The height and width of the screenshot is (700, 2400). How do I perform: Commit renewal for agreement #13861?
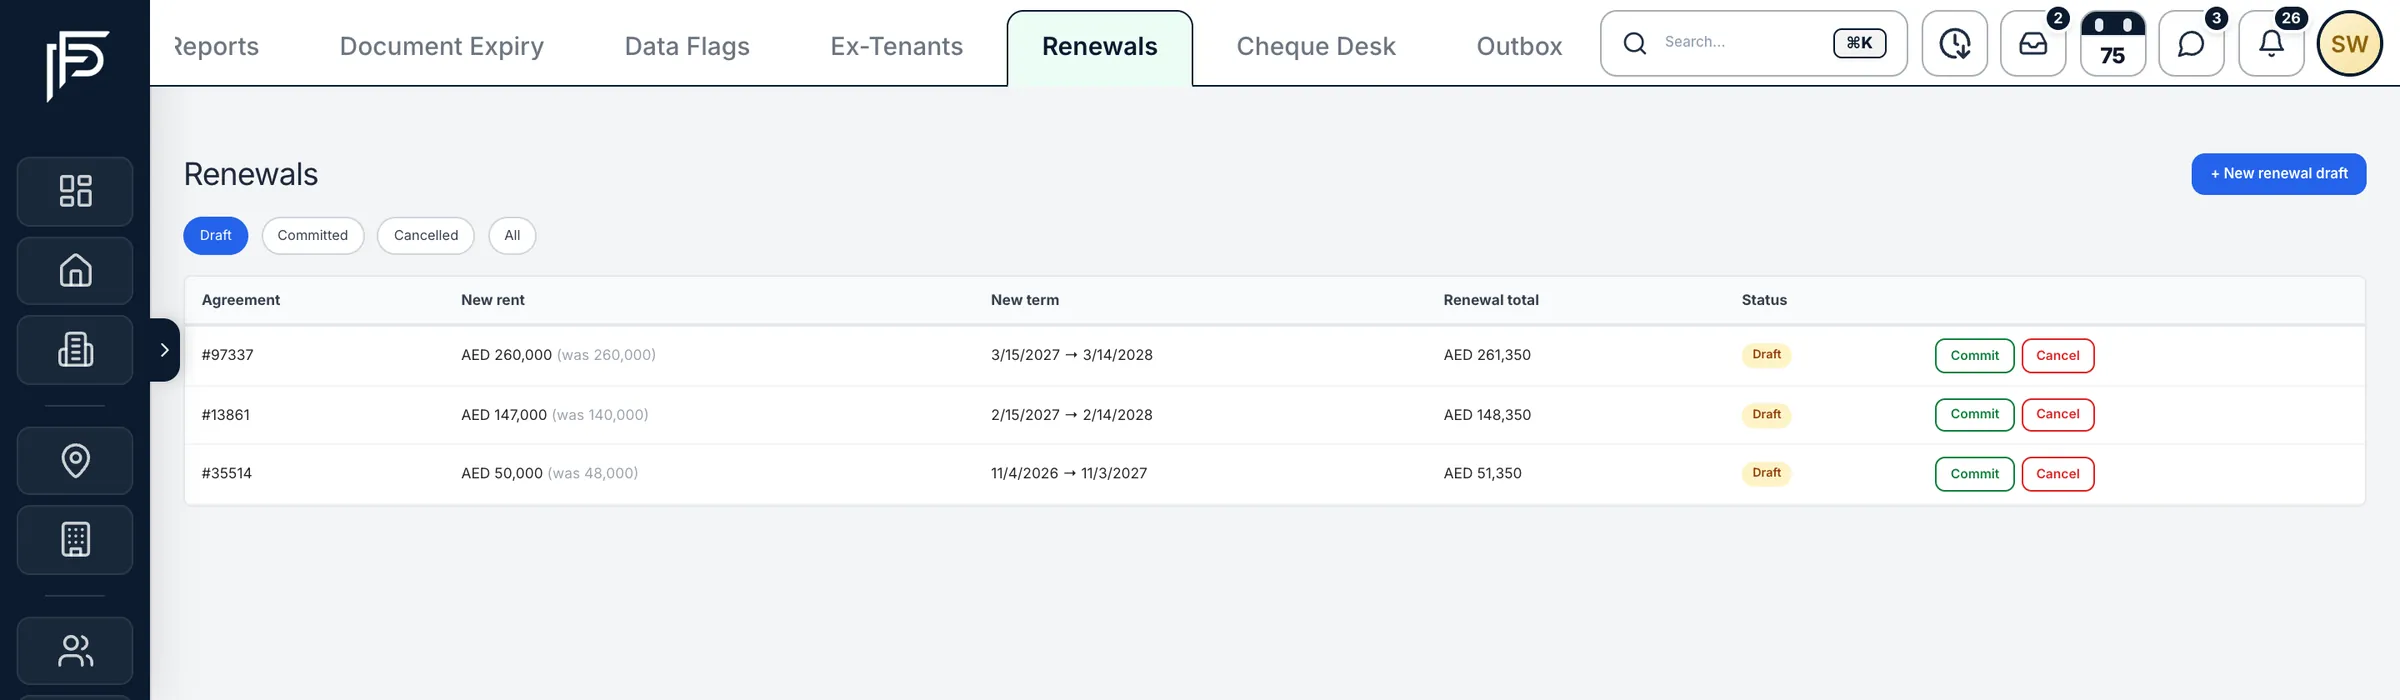(1975, 414)
